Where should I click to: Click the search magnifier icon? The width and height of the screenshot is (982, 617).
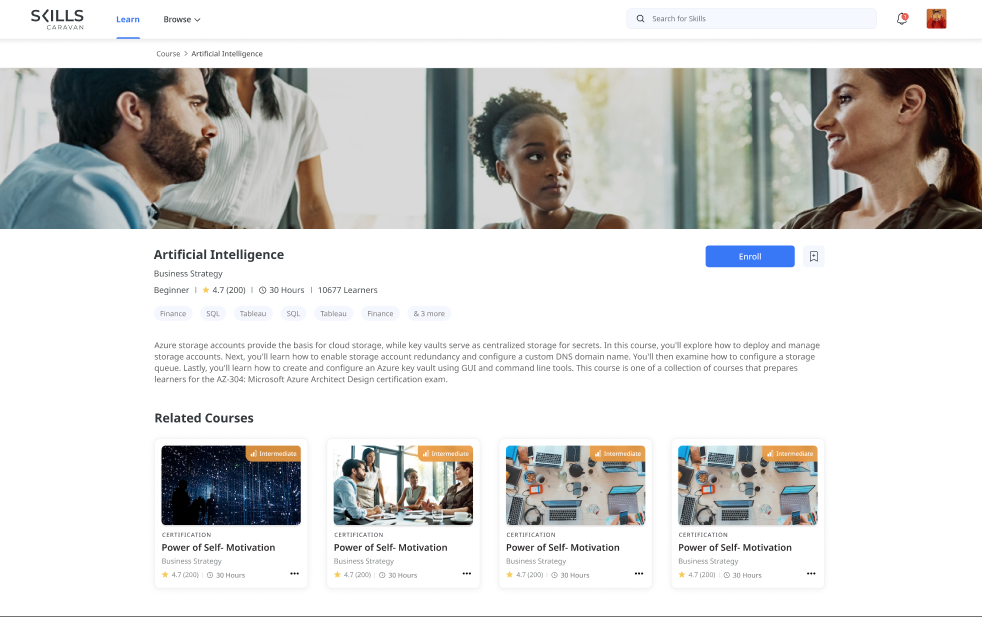click(x=640, y=18)
